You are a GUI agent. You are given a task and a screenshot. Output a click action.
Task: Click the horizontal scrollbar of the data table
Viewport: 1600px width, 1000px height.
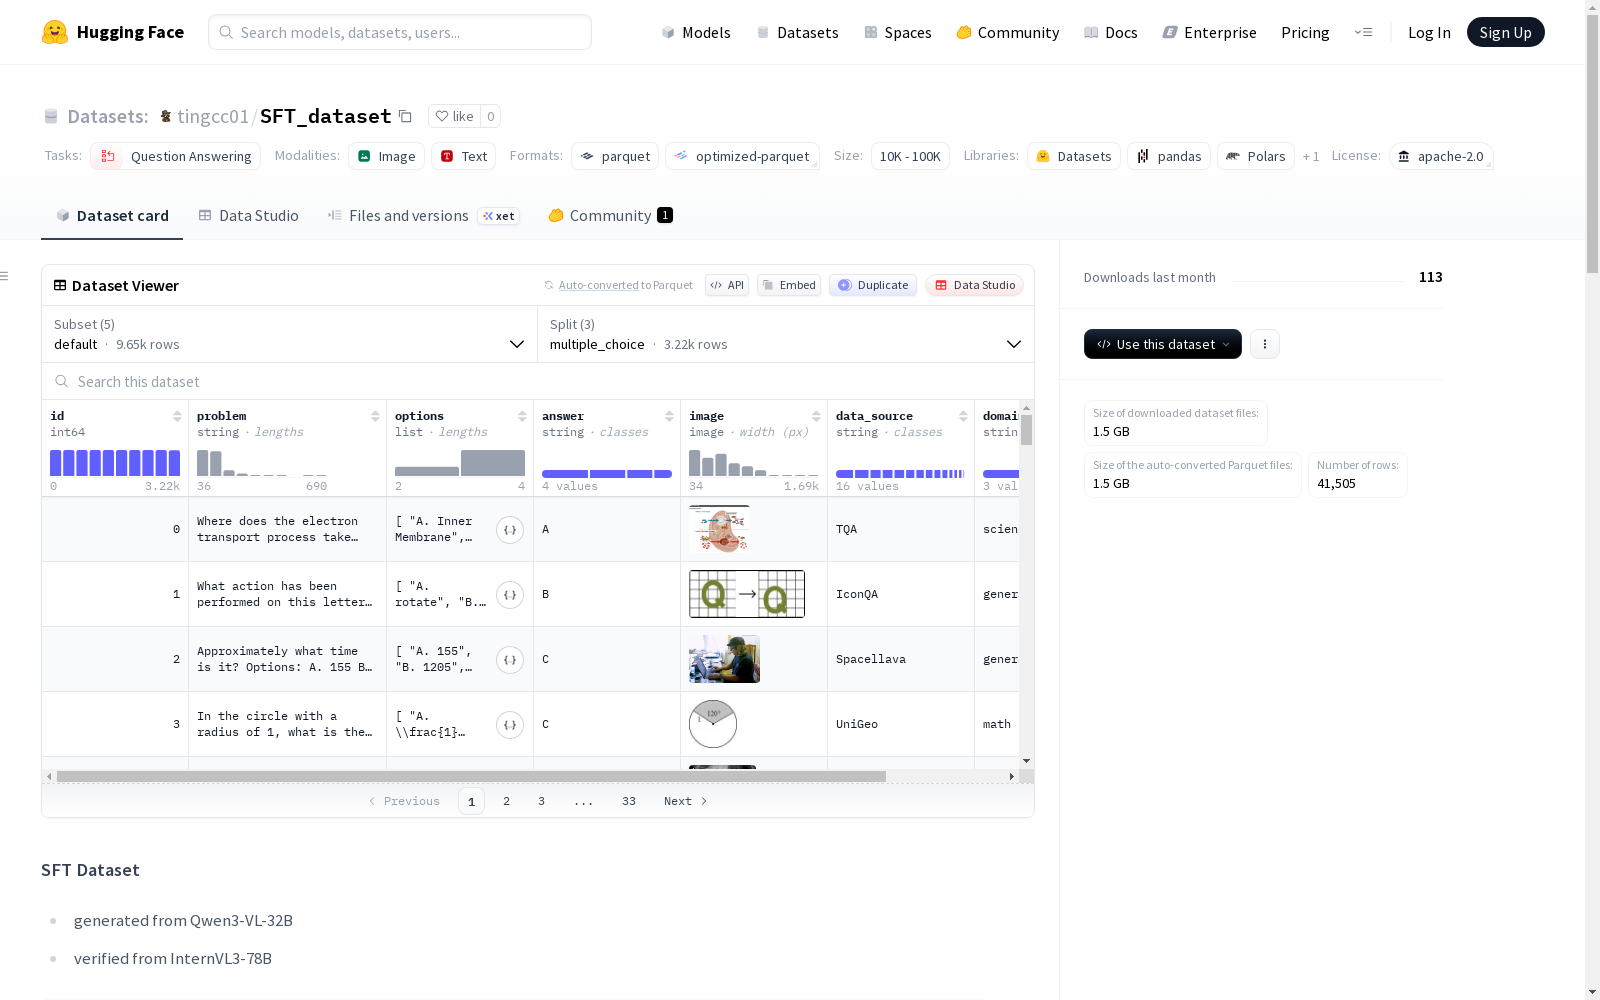click(471, 776)
